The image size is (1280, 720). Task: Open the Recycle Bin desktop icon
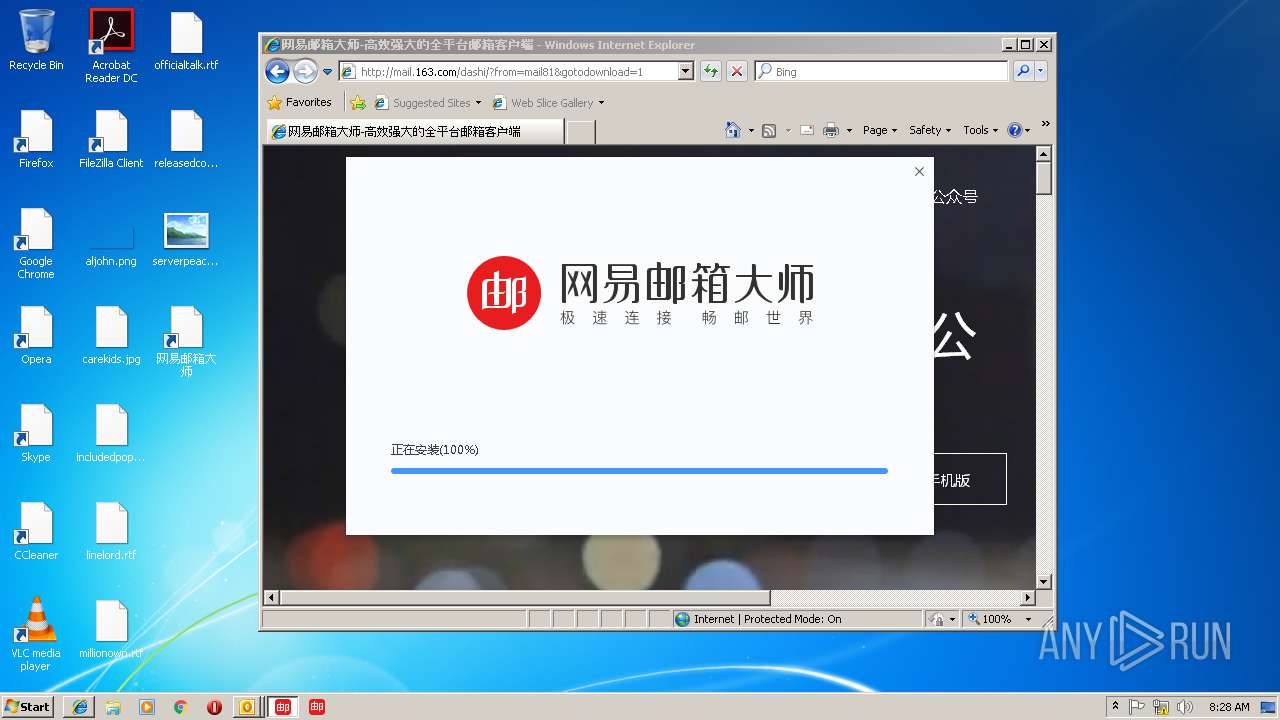pos(36,40)
